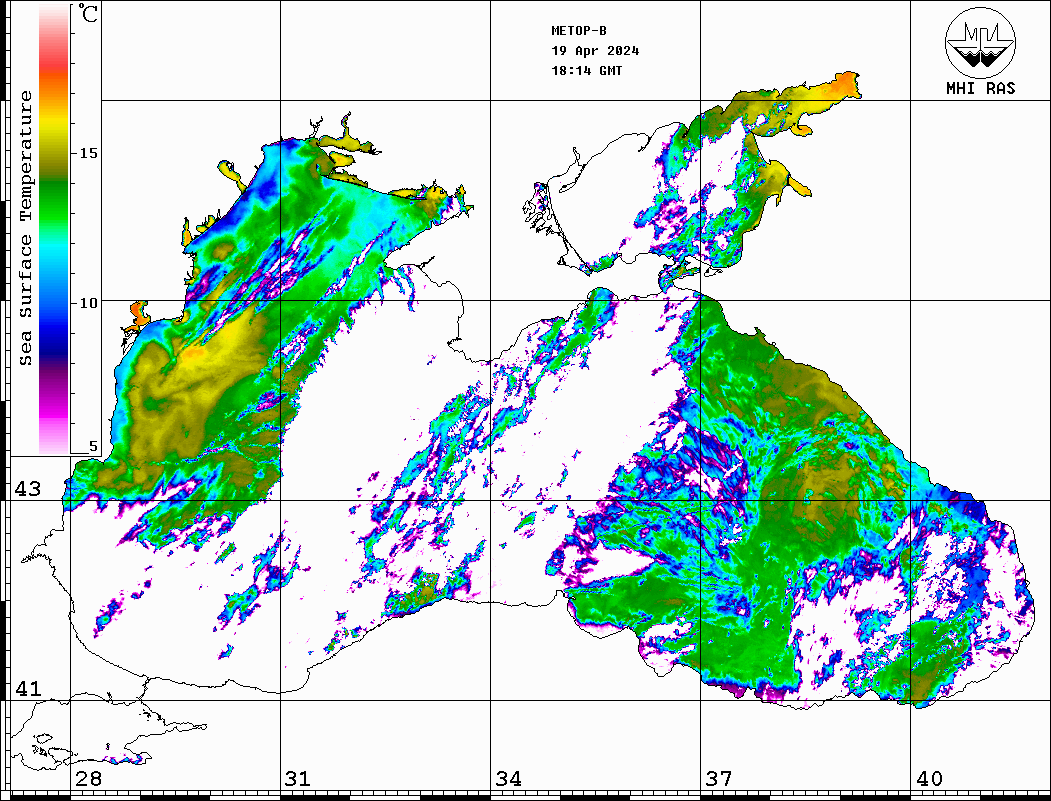Click the 10 mark on temperature legend
The width and height of the screenshot is (1051, 801).
coord(88,303)
